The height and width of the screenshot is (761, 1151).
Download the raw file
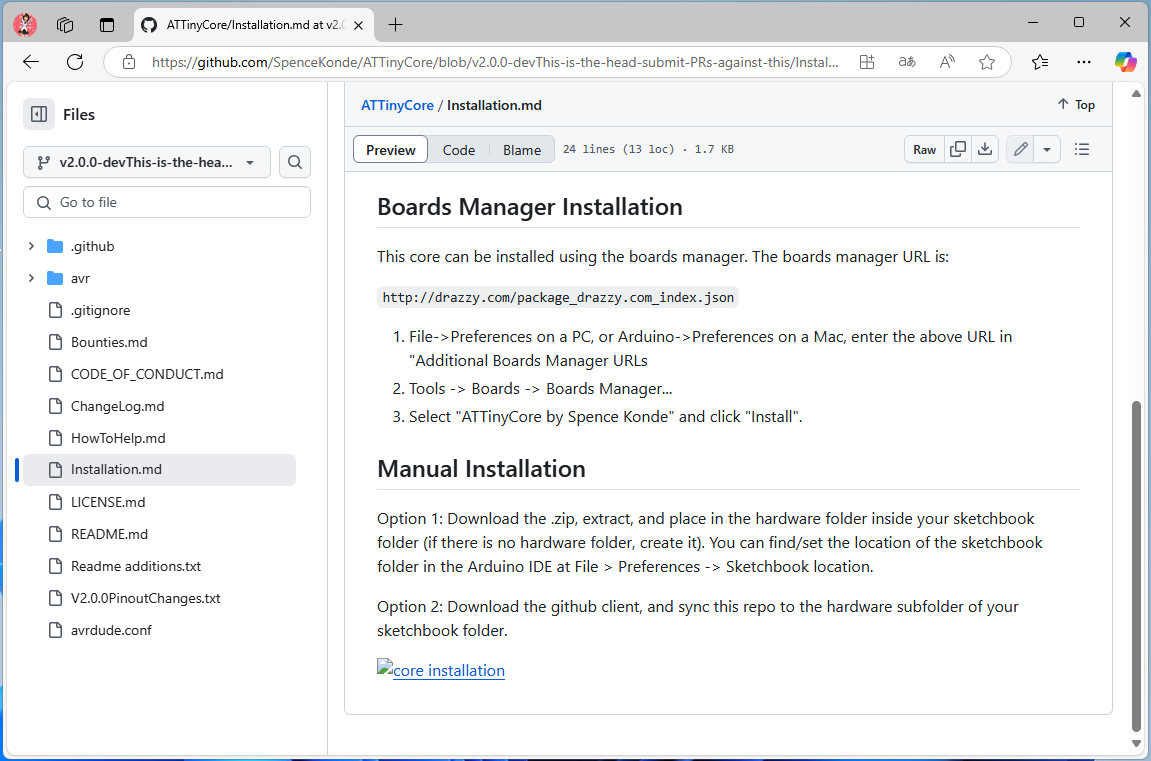coord(985,150)
